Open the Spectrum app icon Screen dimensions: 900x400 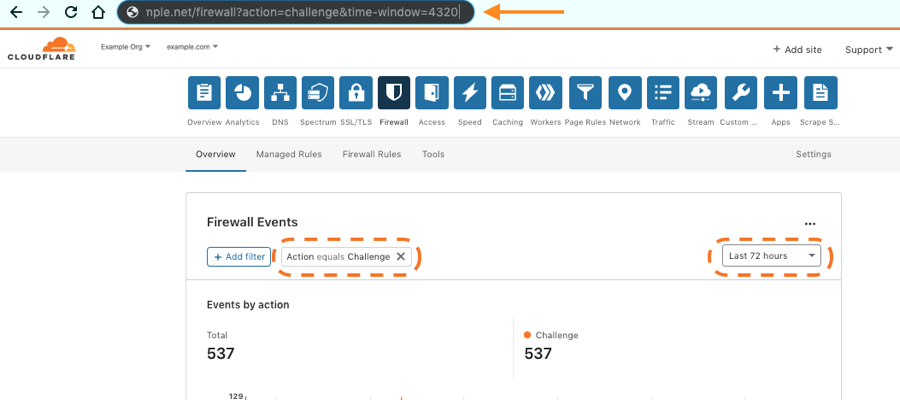point(318,92)
